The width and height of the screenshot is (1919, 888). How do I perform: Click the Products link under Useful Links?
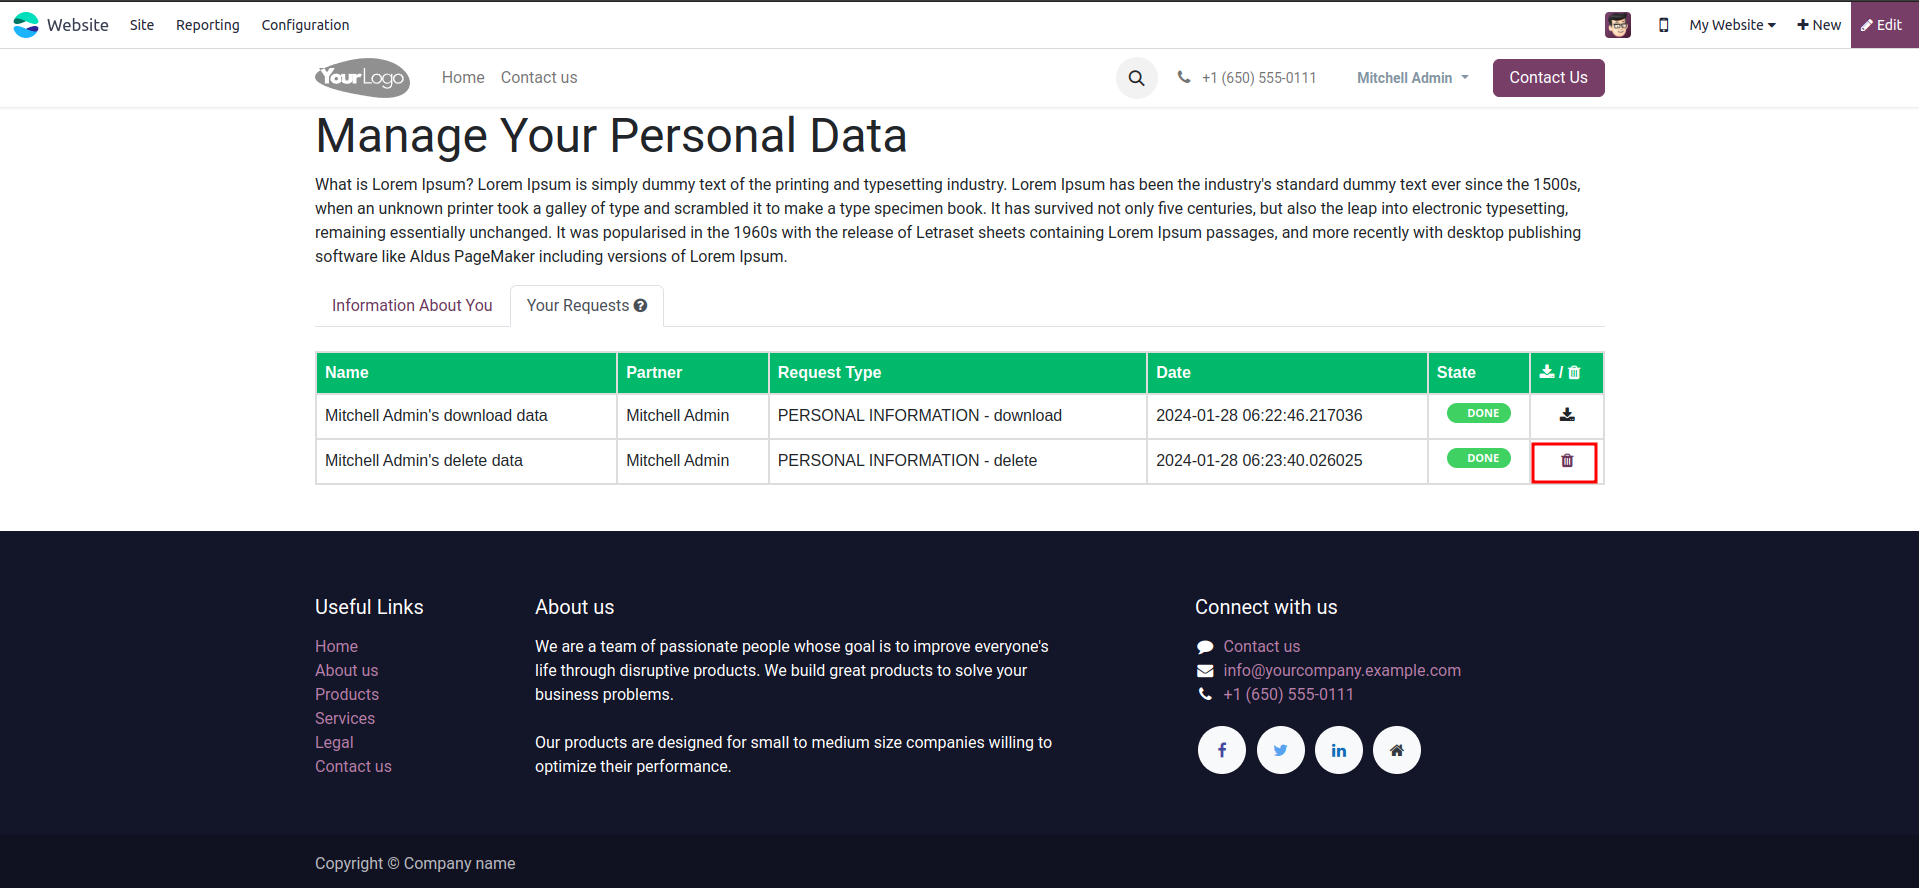pyautogui.click(x=347, y=695)
